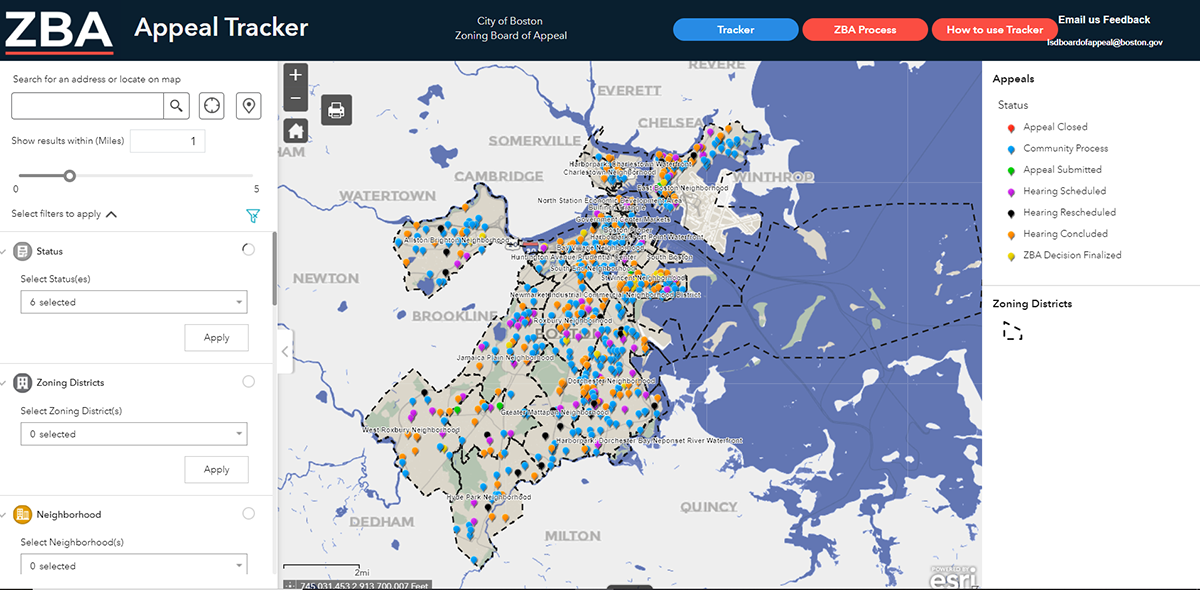Click the Email us Feedback link

(x=1104, y=20)
